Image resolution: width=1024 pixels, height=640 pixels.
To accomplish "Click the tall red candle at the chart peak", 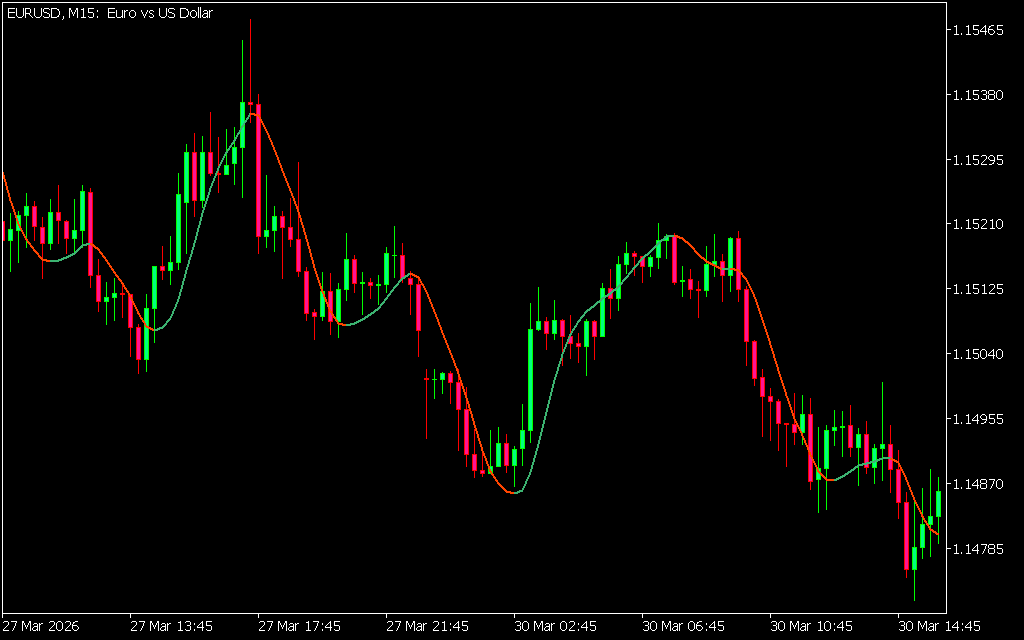I will click(x=258, y=170).
